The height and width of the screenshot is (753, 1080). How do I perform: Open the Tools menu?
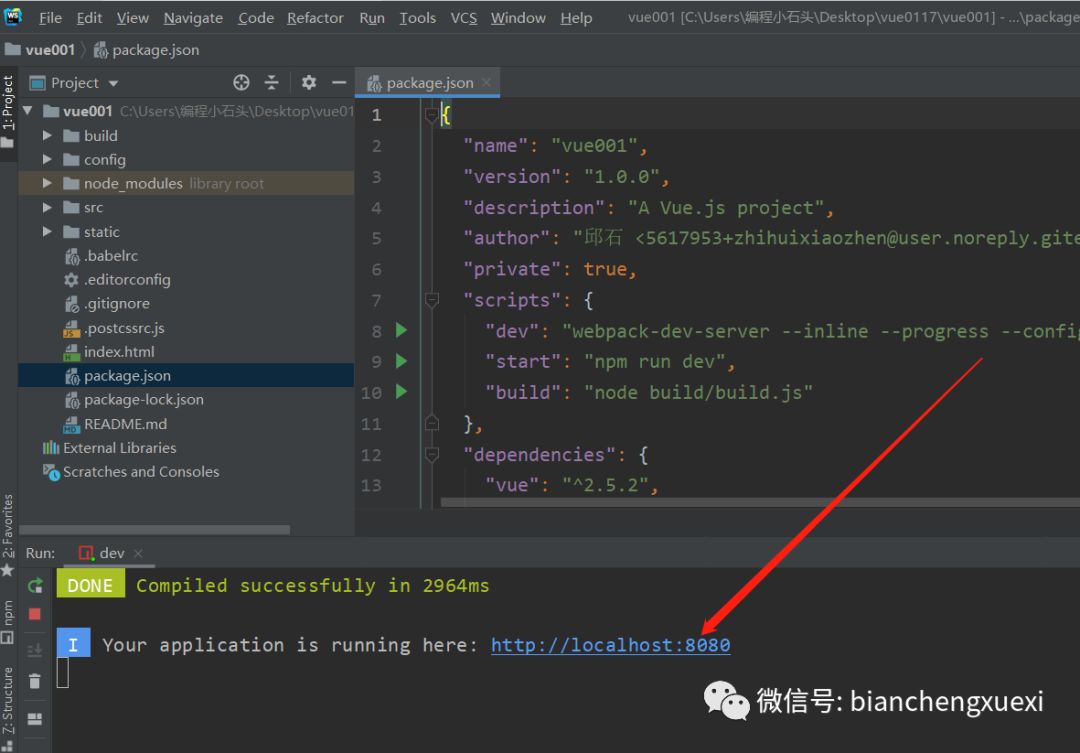pos(417,17)
